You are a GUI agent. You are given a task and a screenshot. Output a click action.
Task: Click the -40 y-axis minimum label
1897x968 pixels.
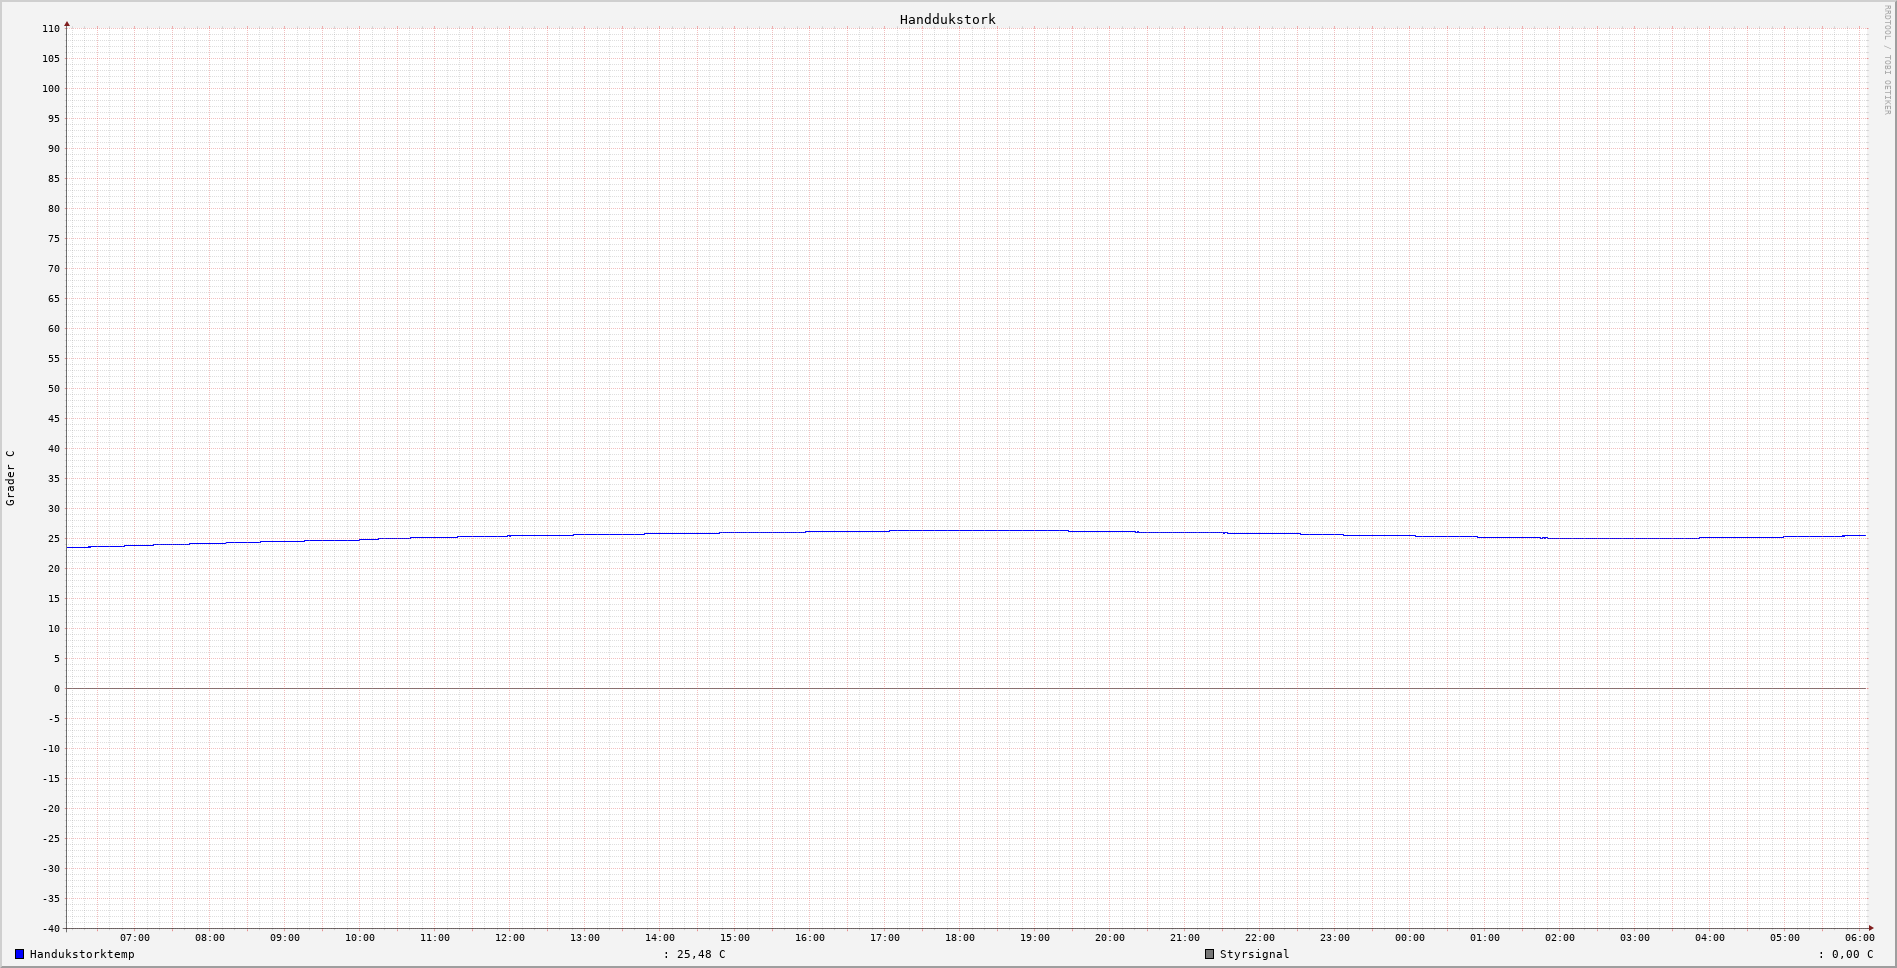point(51,928)
